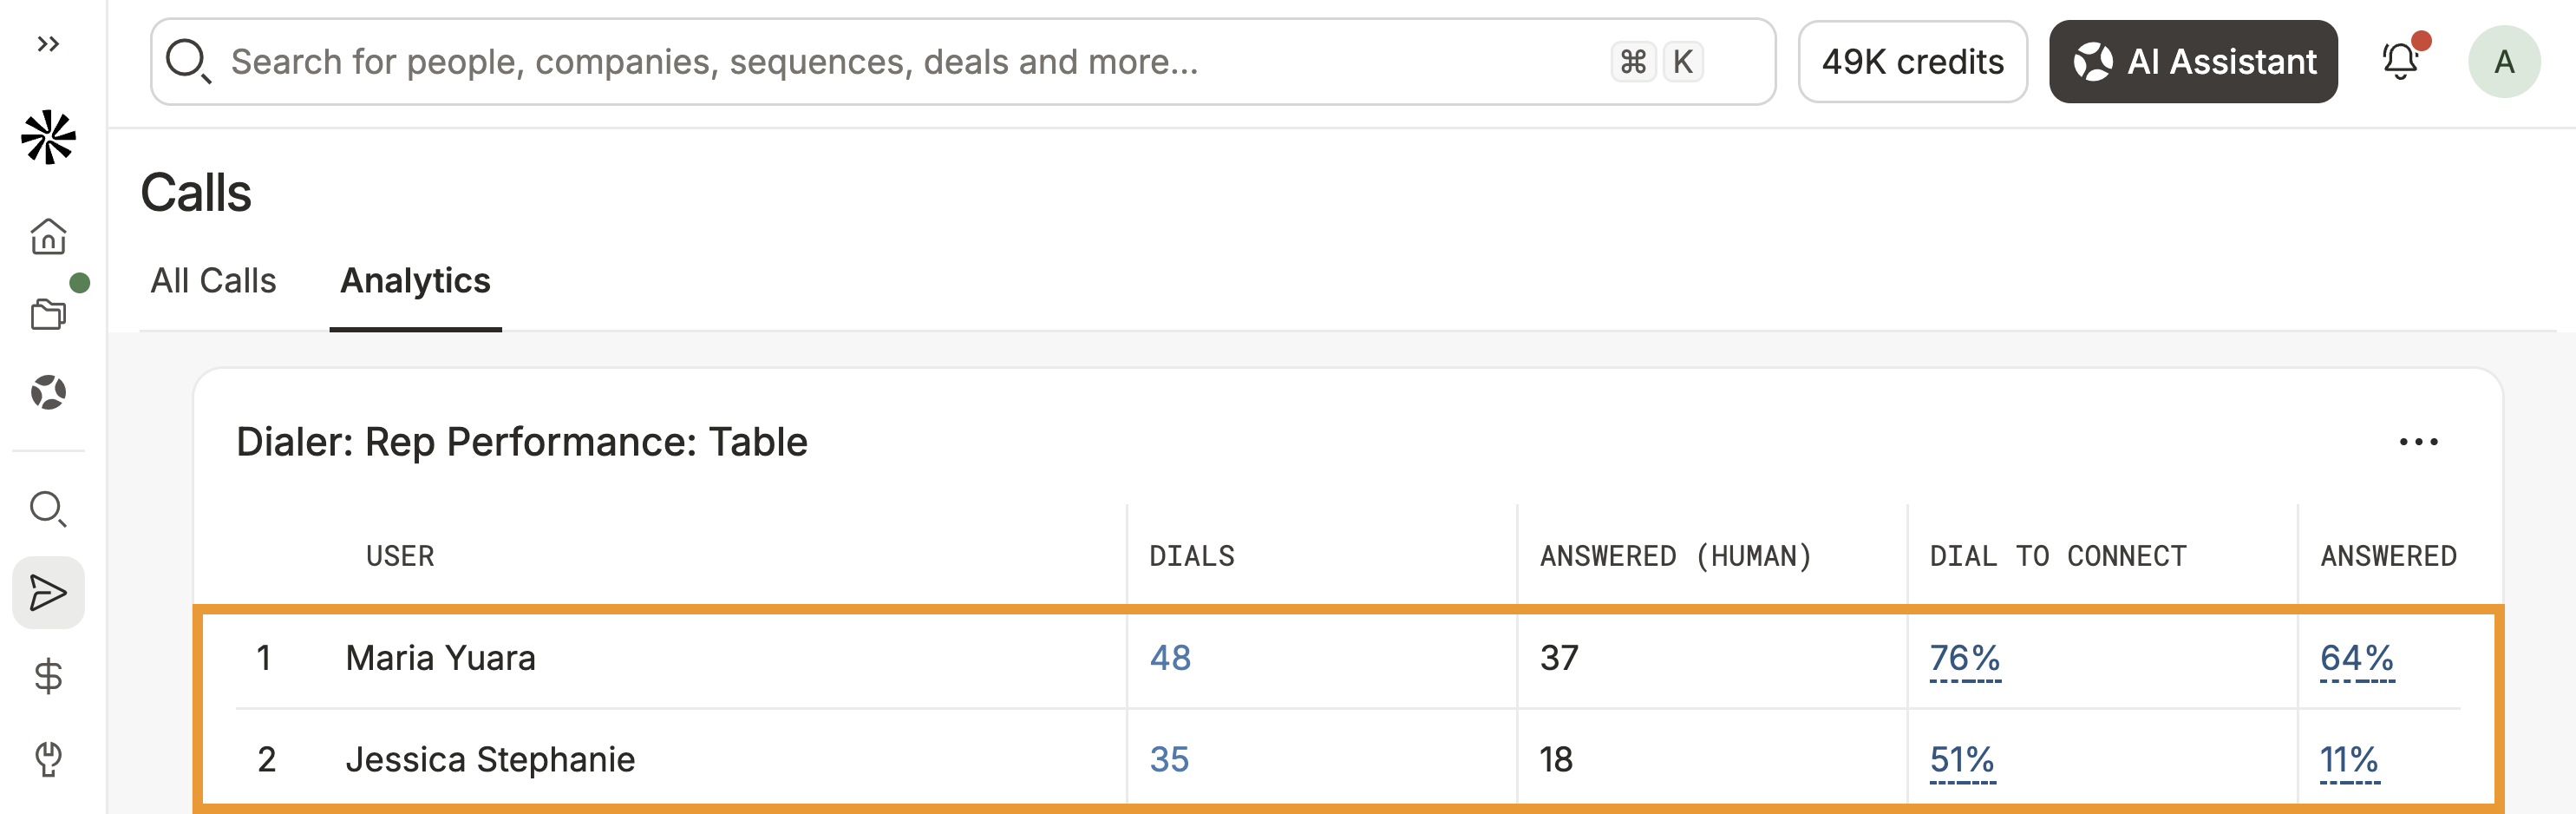Open Jessica Stephanie's 35 dials link
The width and height of the screenshot is (2576, 814).
coord(1169,760)
